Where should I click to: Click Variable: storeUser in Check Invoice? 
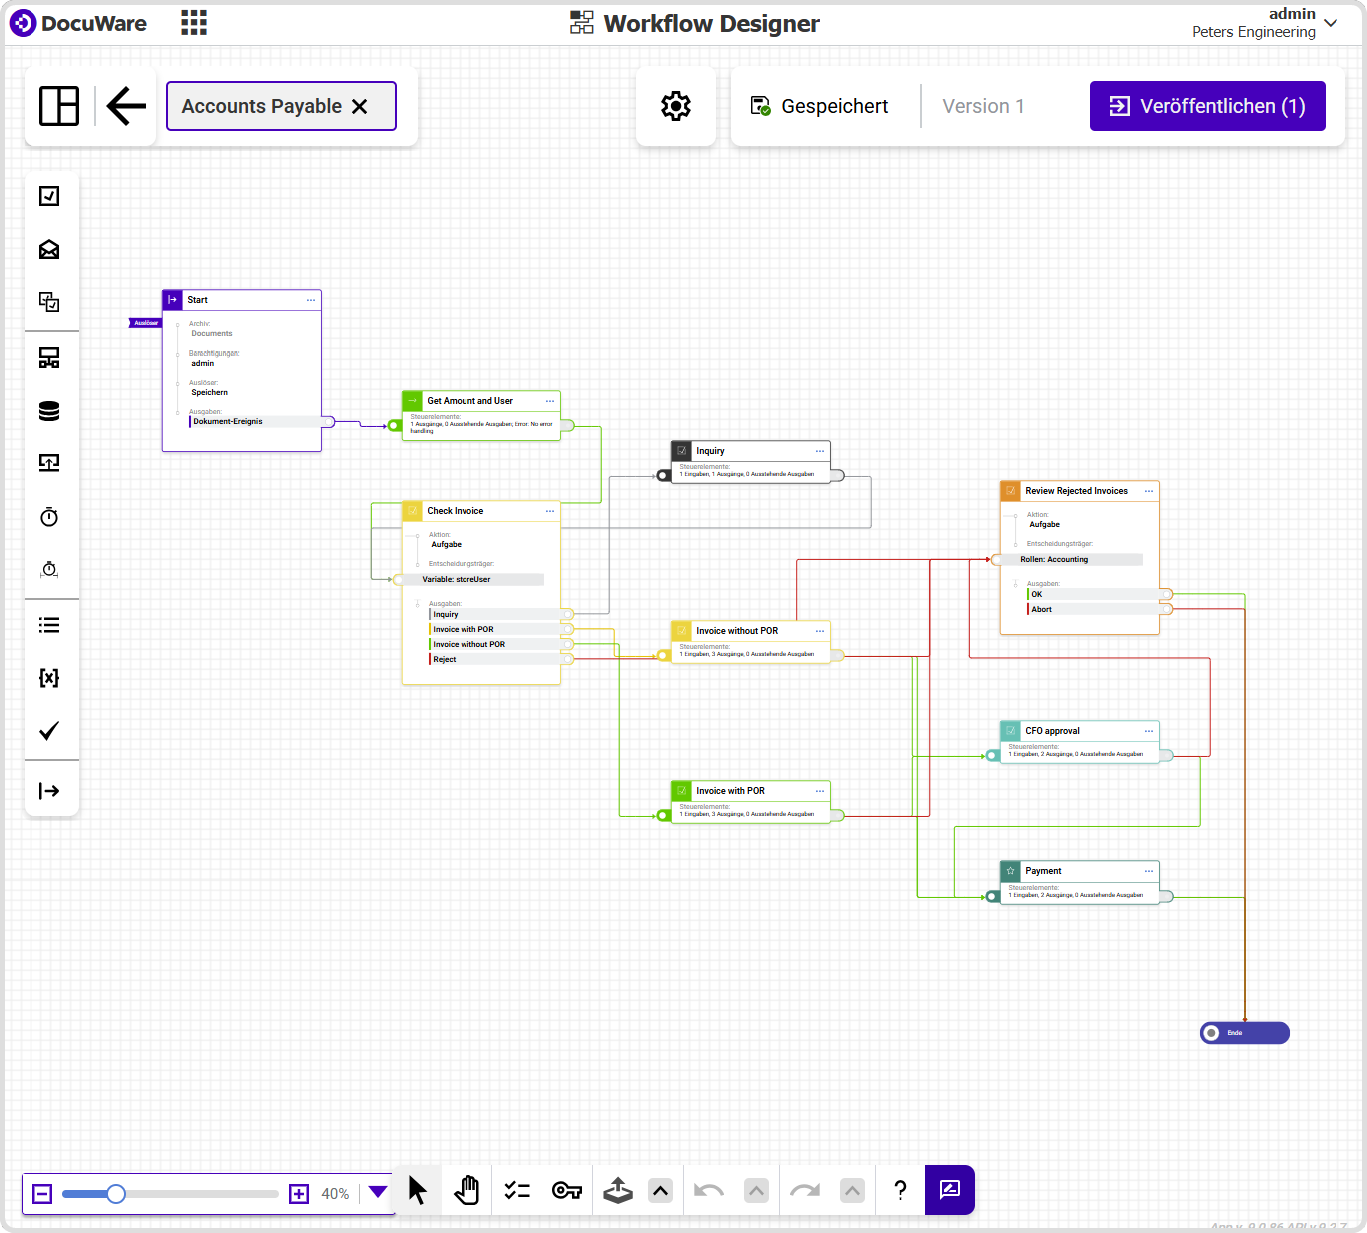point(478,579)
